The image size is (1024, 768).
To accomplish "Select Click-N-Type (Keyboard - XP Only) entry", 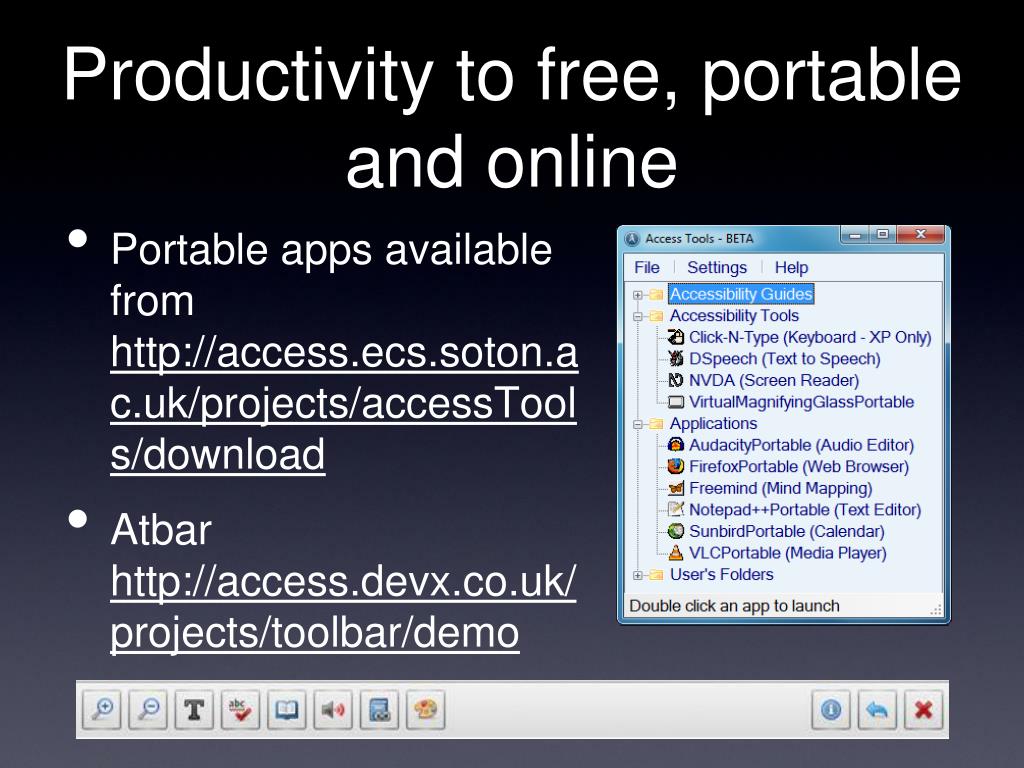I will pyautogui.click(x=810, y=337).
